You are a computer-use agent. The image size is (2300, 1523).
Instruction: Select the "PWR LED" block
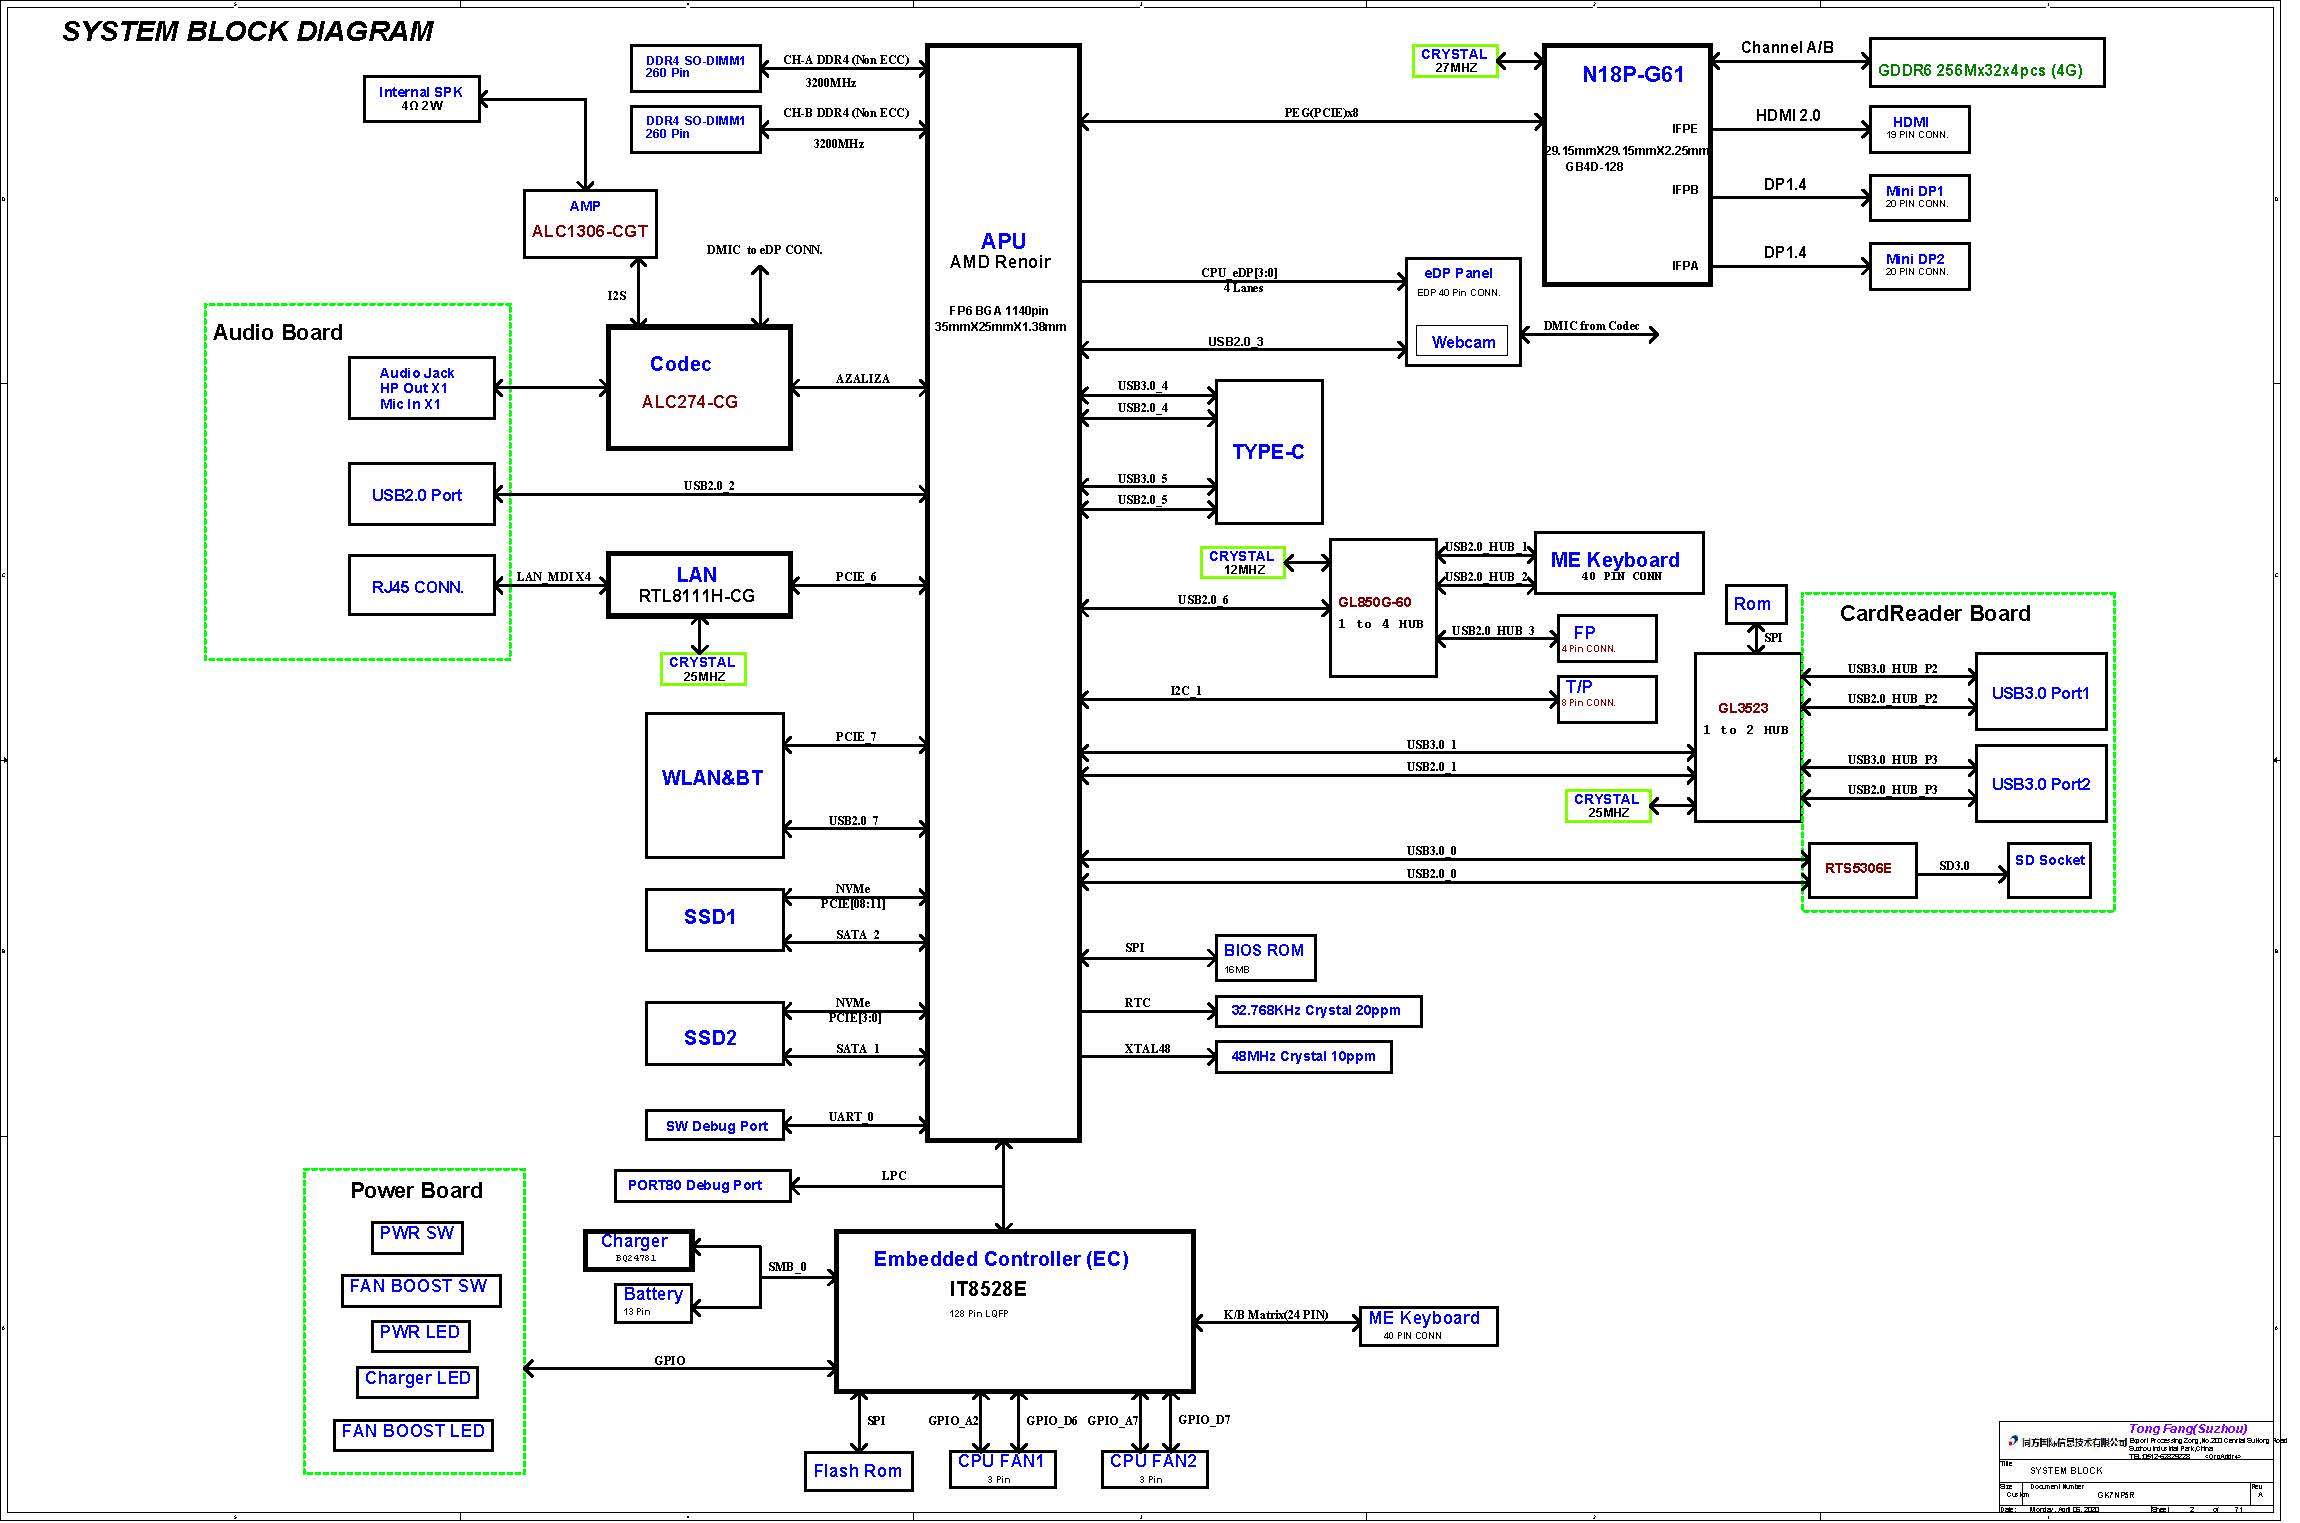coord(420,1335)
